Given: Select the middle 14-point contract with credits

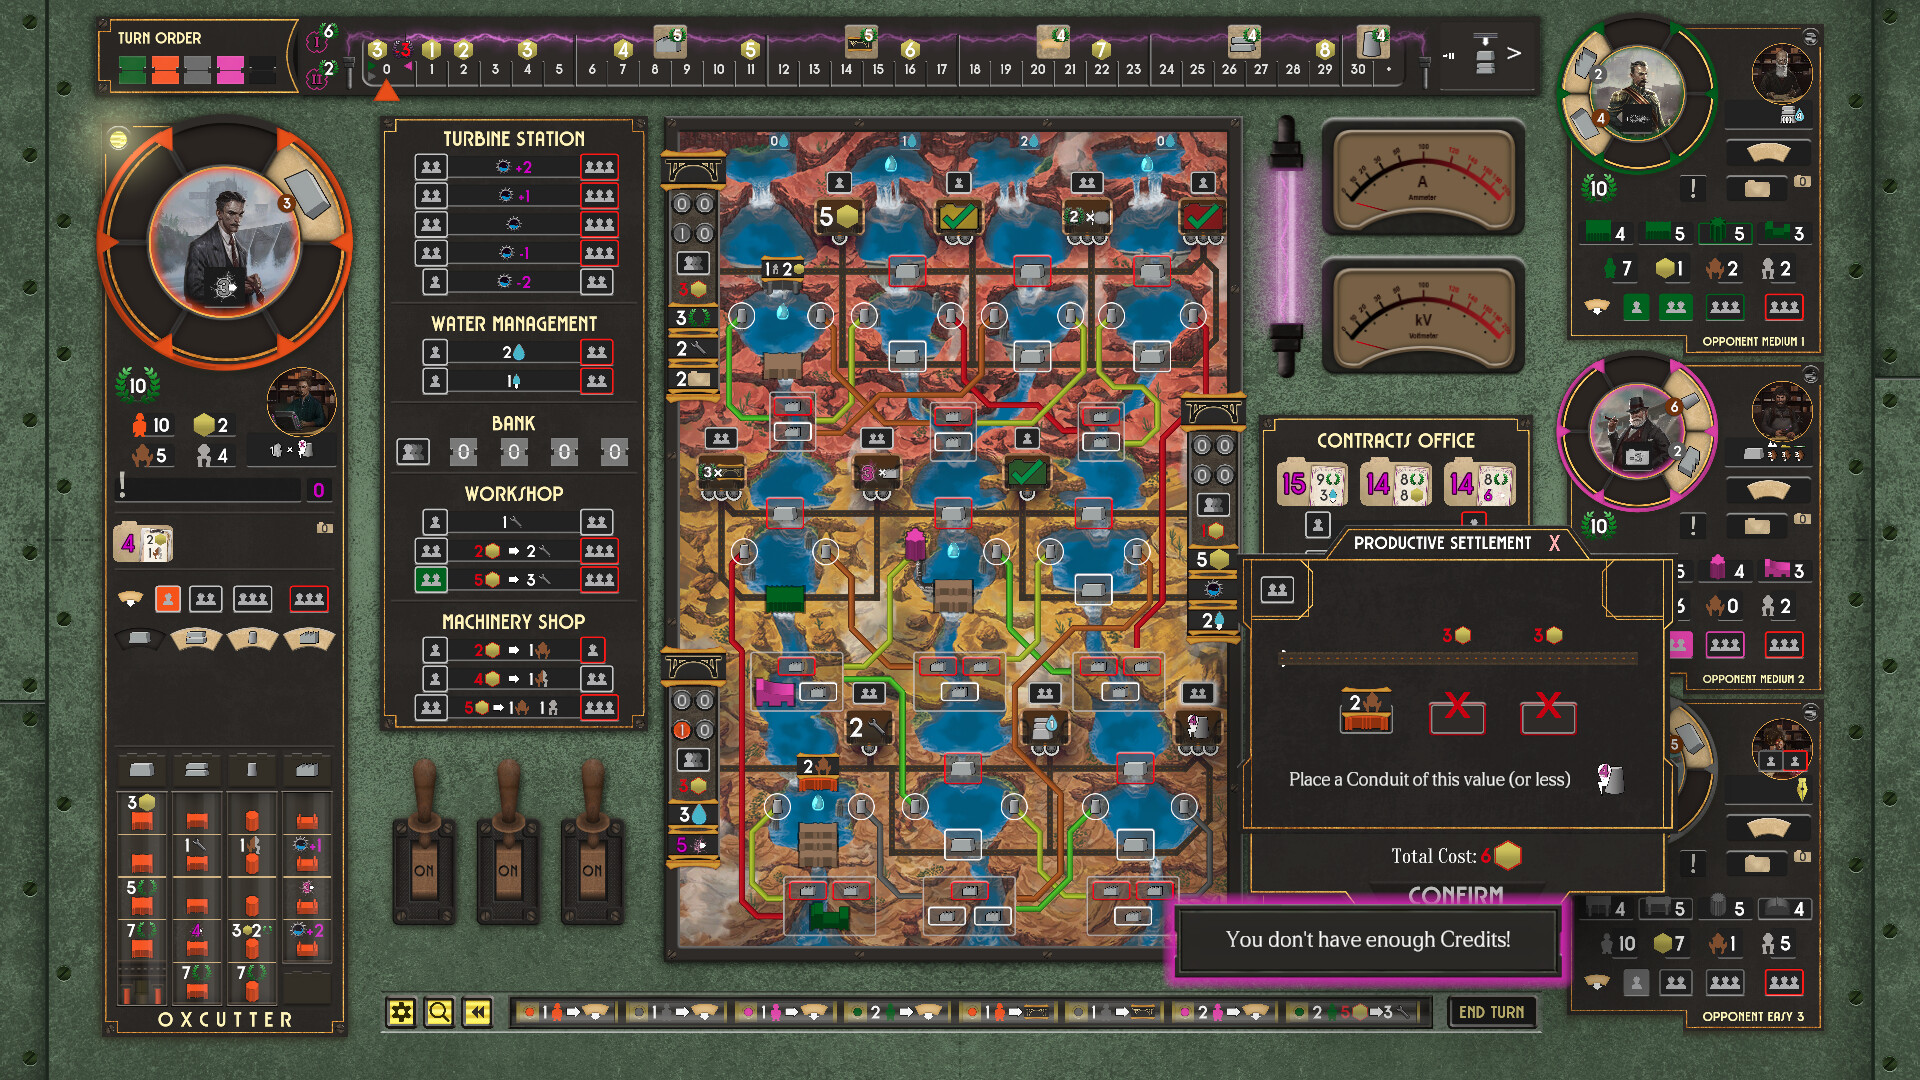Looking at the screenshot, I should pos(1396,484).
